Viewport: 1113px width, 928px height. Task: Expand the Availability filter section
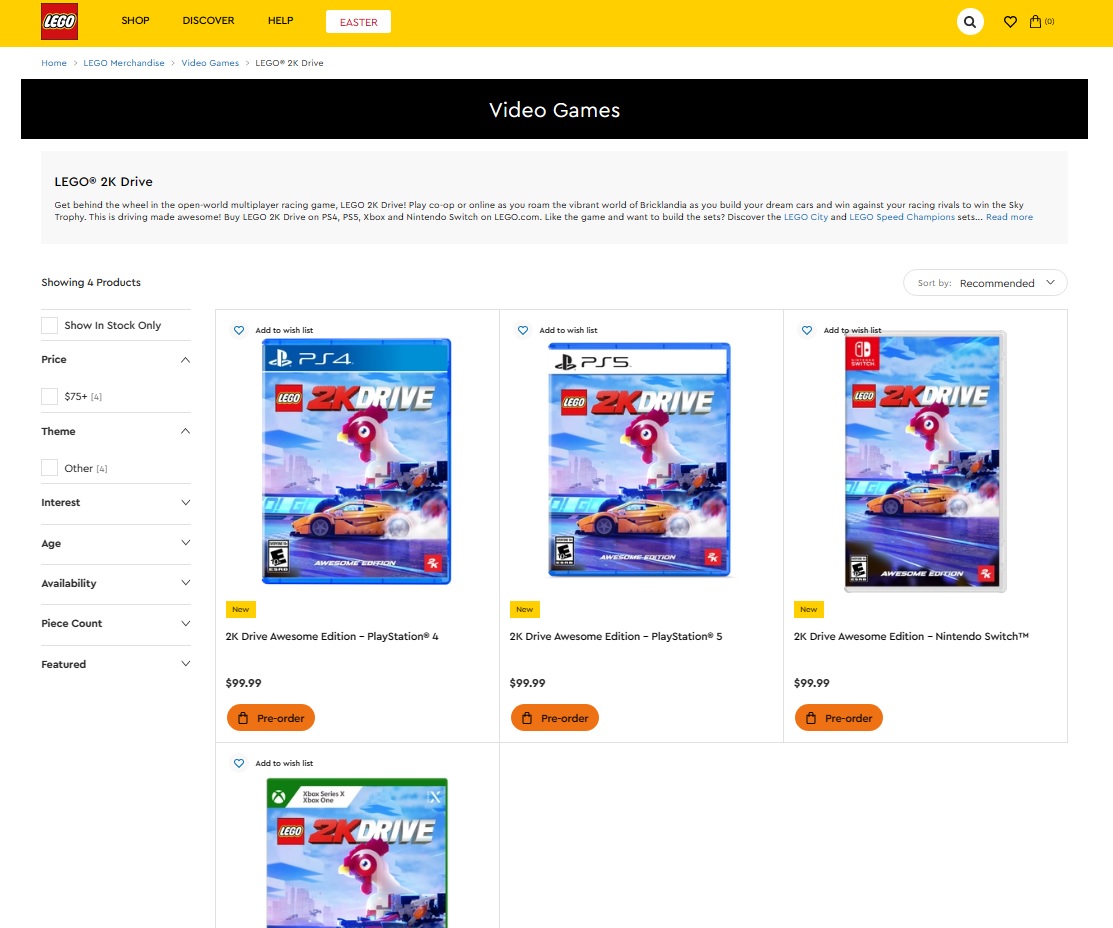click(116, 584)
